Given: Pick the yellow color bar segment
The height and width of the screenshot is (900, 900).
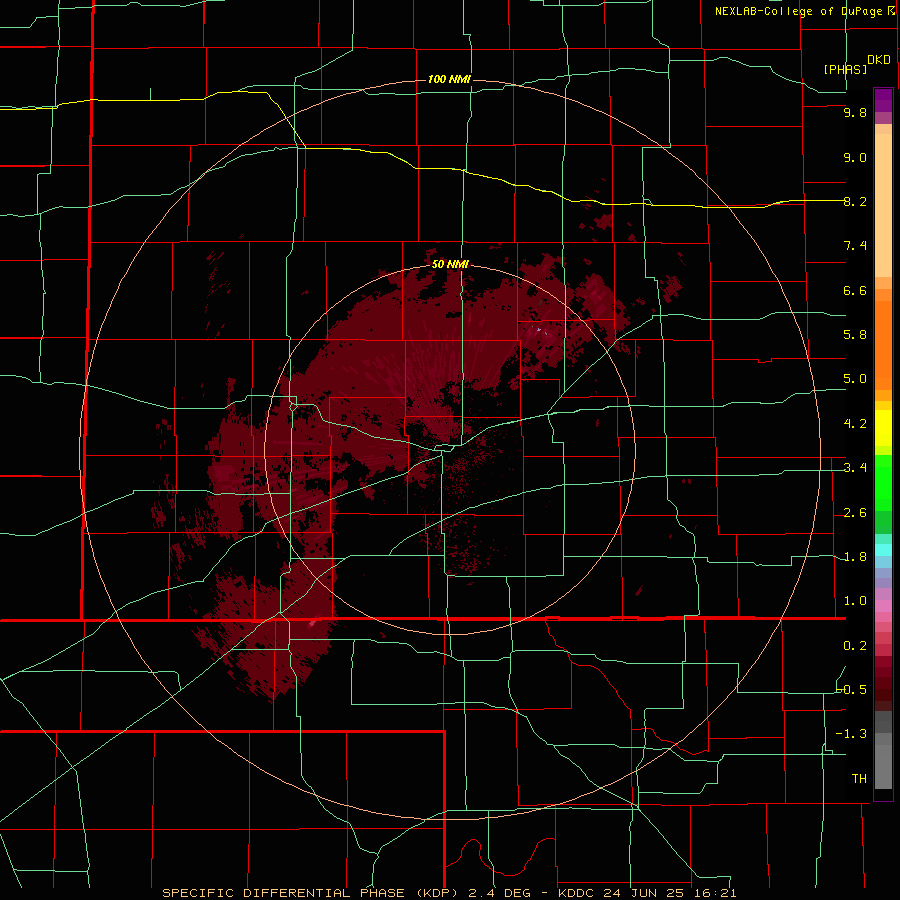Looking at the screenshot, I should [x=883, y=428].
